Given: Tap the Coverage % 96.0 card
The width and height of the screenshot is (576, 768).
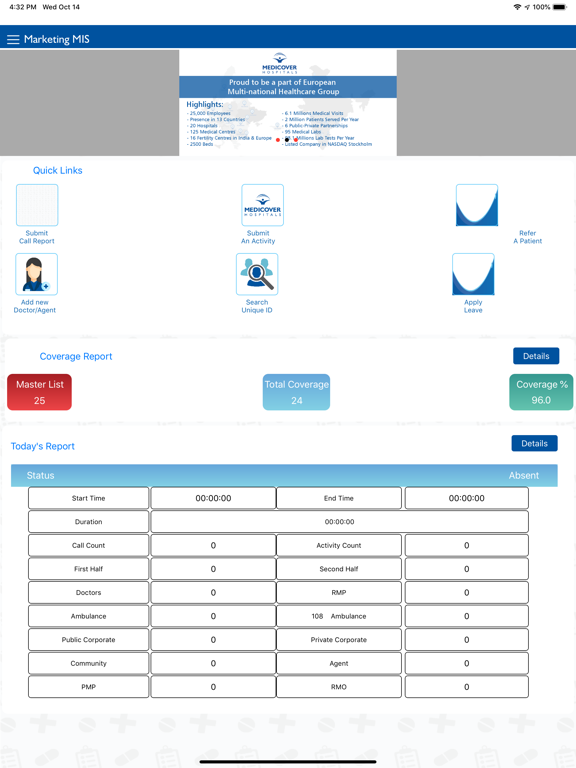Looking at the screenshot, I should point(541,392).
